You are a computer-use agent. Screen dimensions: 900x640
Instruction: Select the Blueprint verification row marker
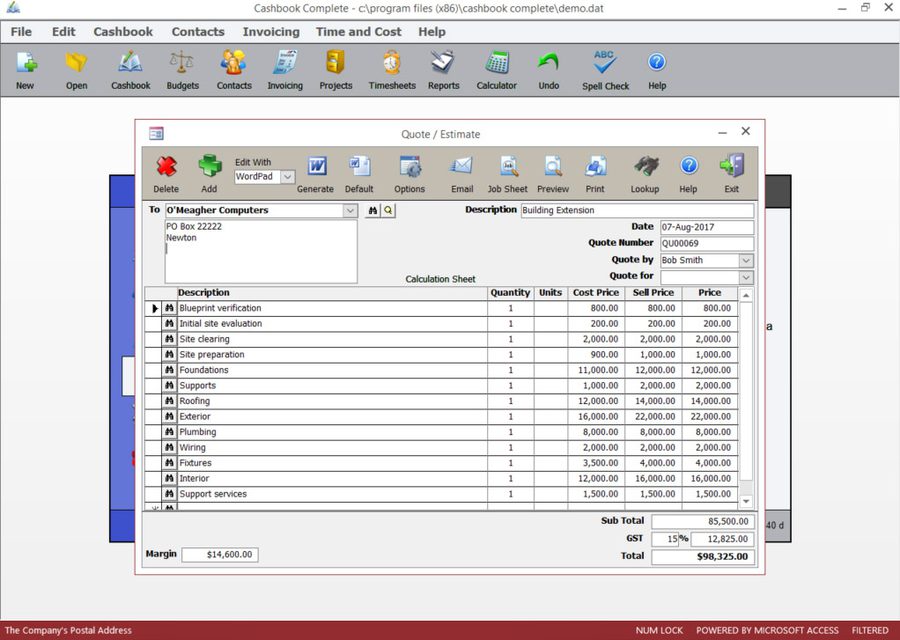click(153, 308)
